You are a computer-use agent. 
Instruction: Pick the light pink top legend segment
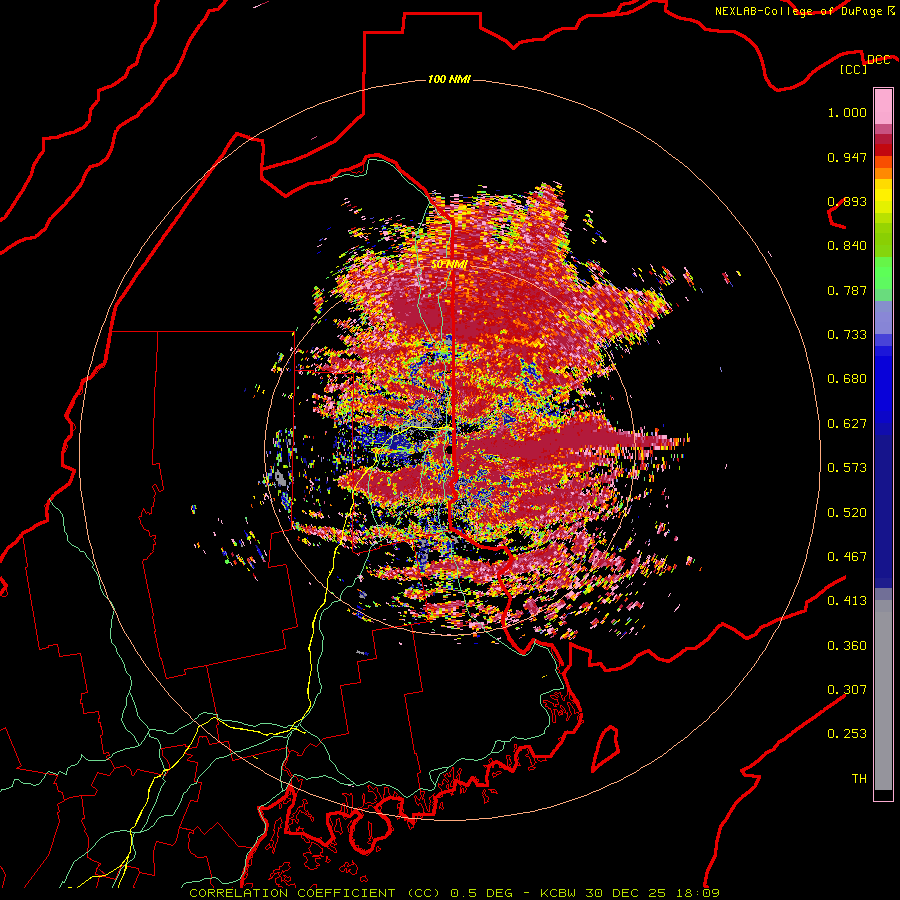(883, 107)
